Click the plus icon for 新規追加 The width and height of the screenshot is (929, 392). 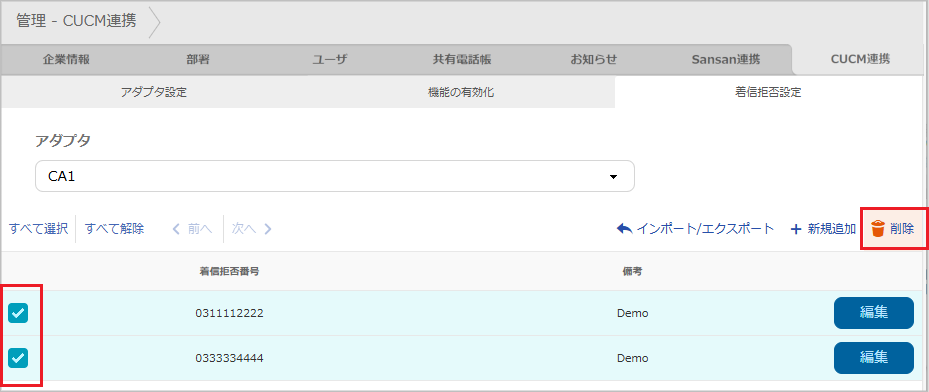(x=796, y=229)
